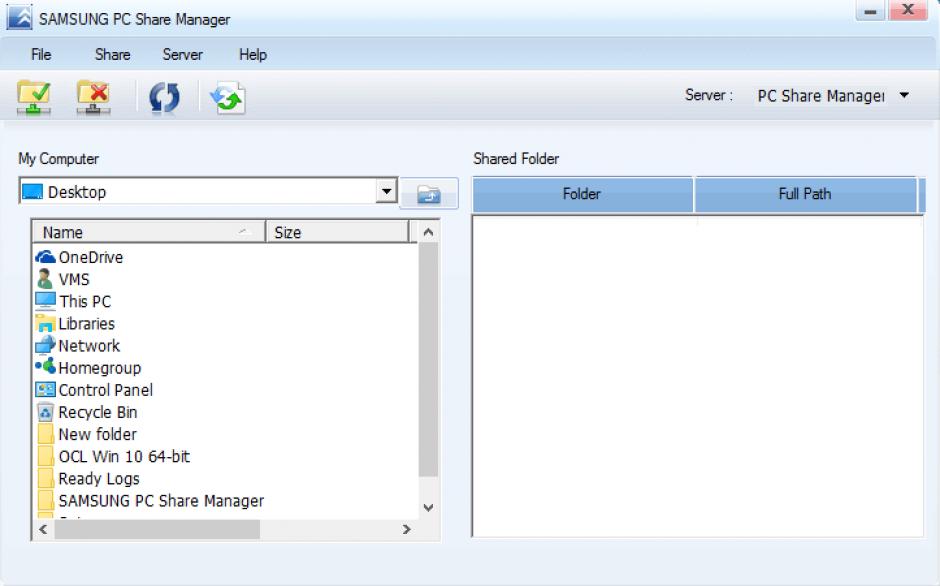The width and height of the screenshot is (940, 586).
Task: Select the "OneDrive" entry text
Action: pos(91,257)
